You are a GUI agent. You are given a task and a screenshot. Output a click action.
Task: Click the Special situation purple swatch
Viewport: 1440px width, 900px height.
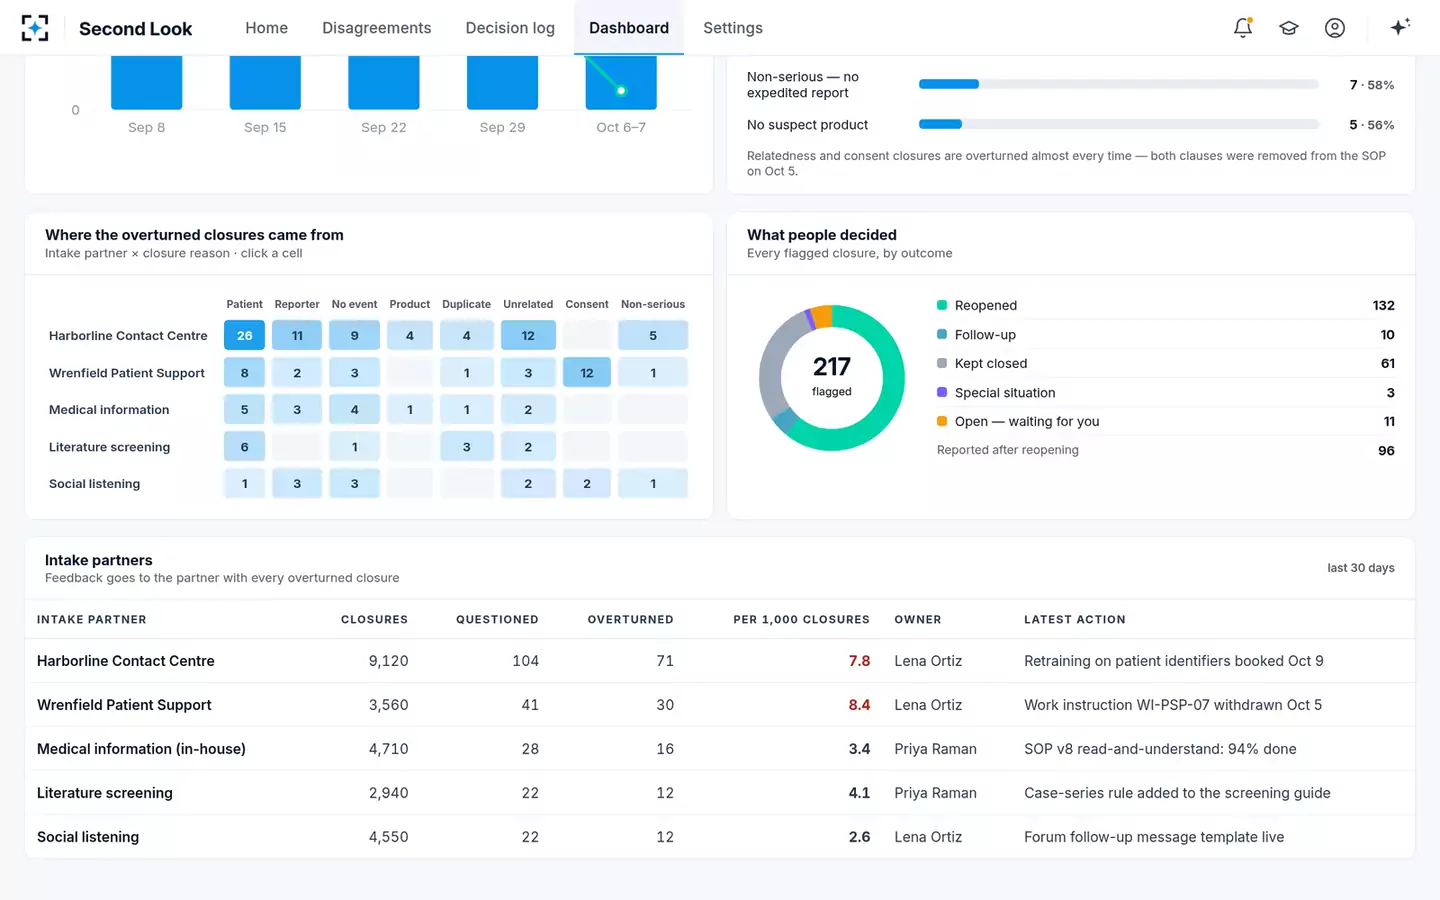(x=942, y=392)
